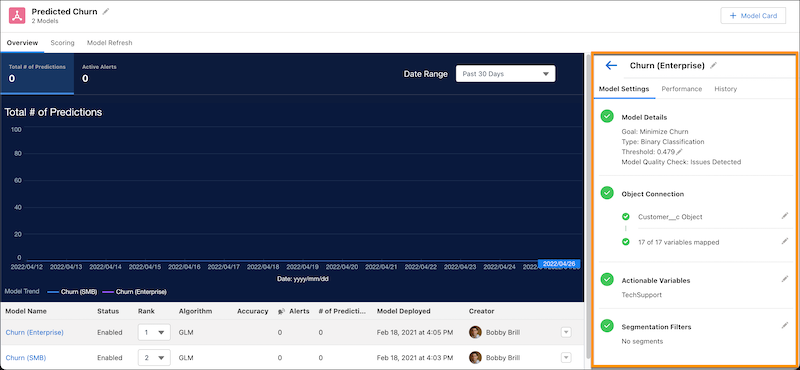Open the Churn (Enterprise) model link in the table

pyautogui.click(x=35, y=332)
